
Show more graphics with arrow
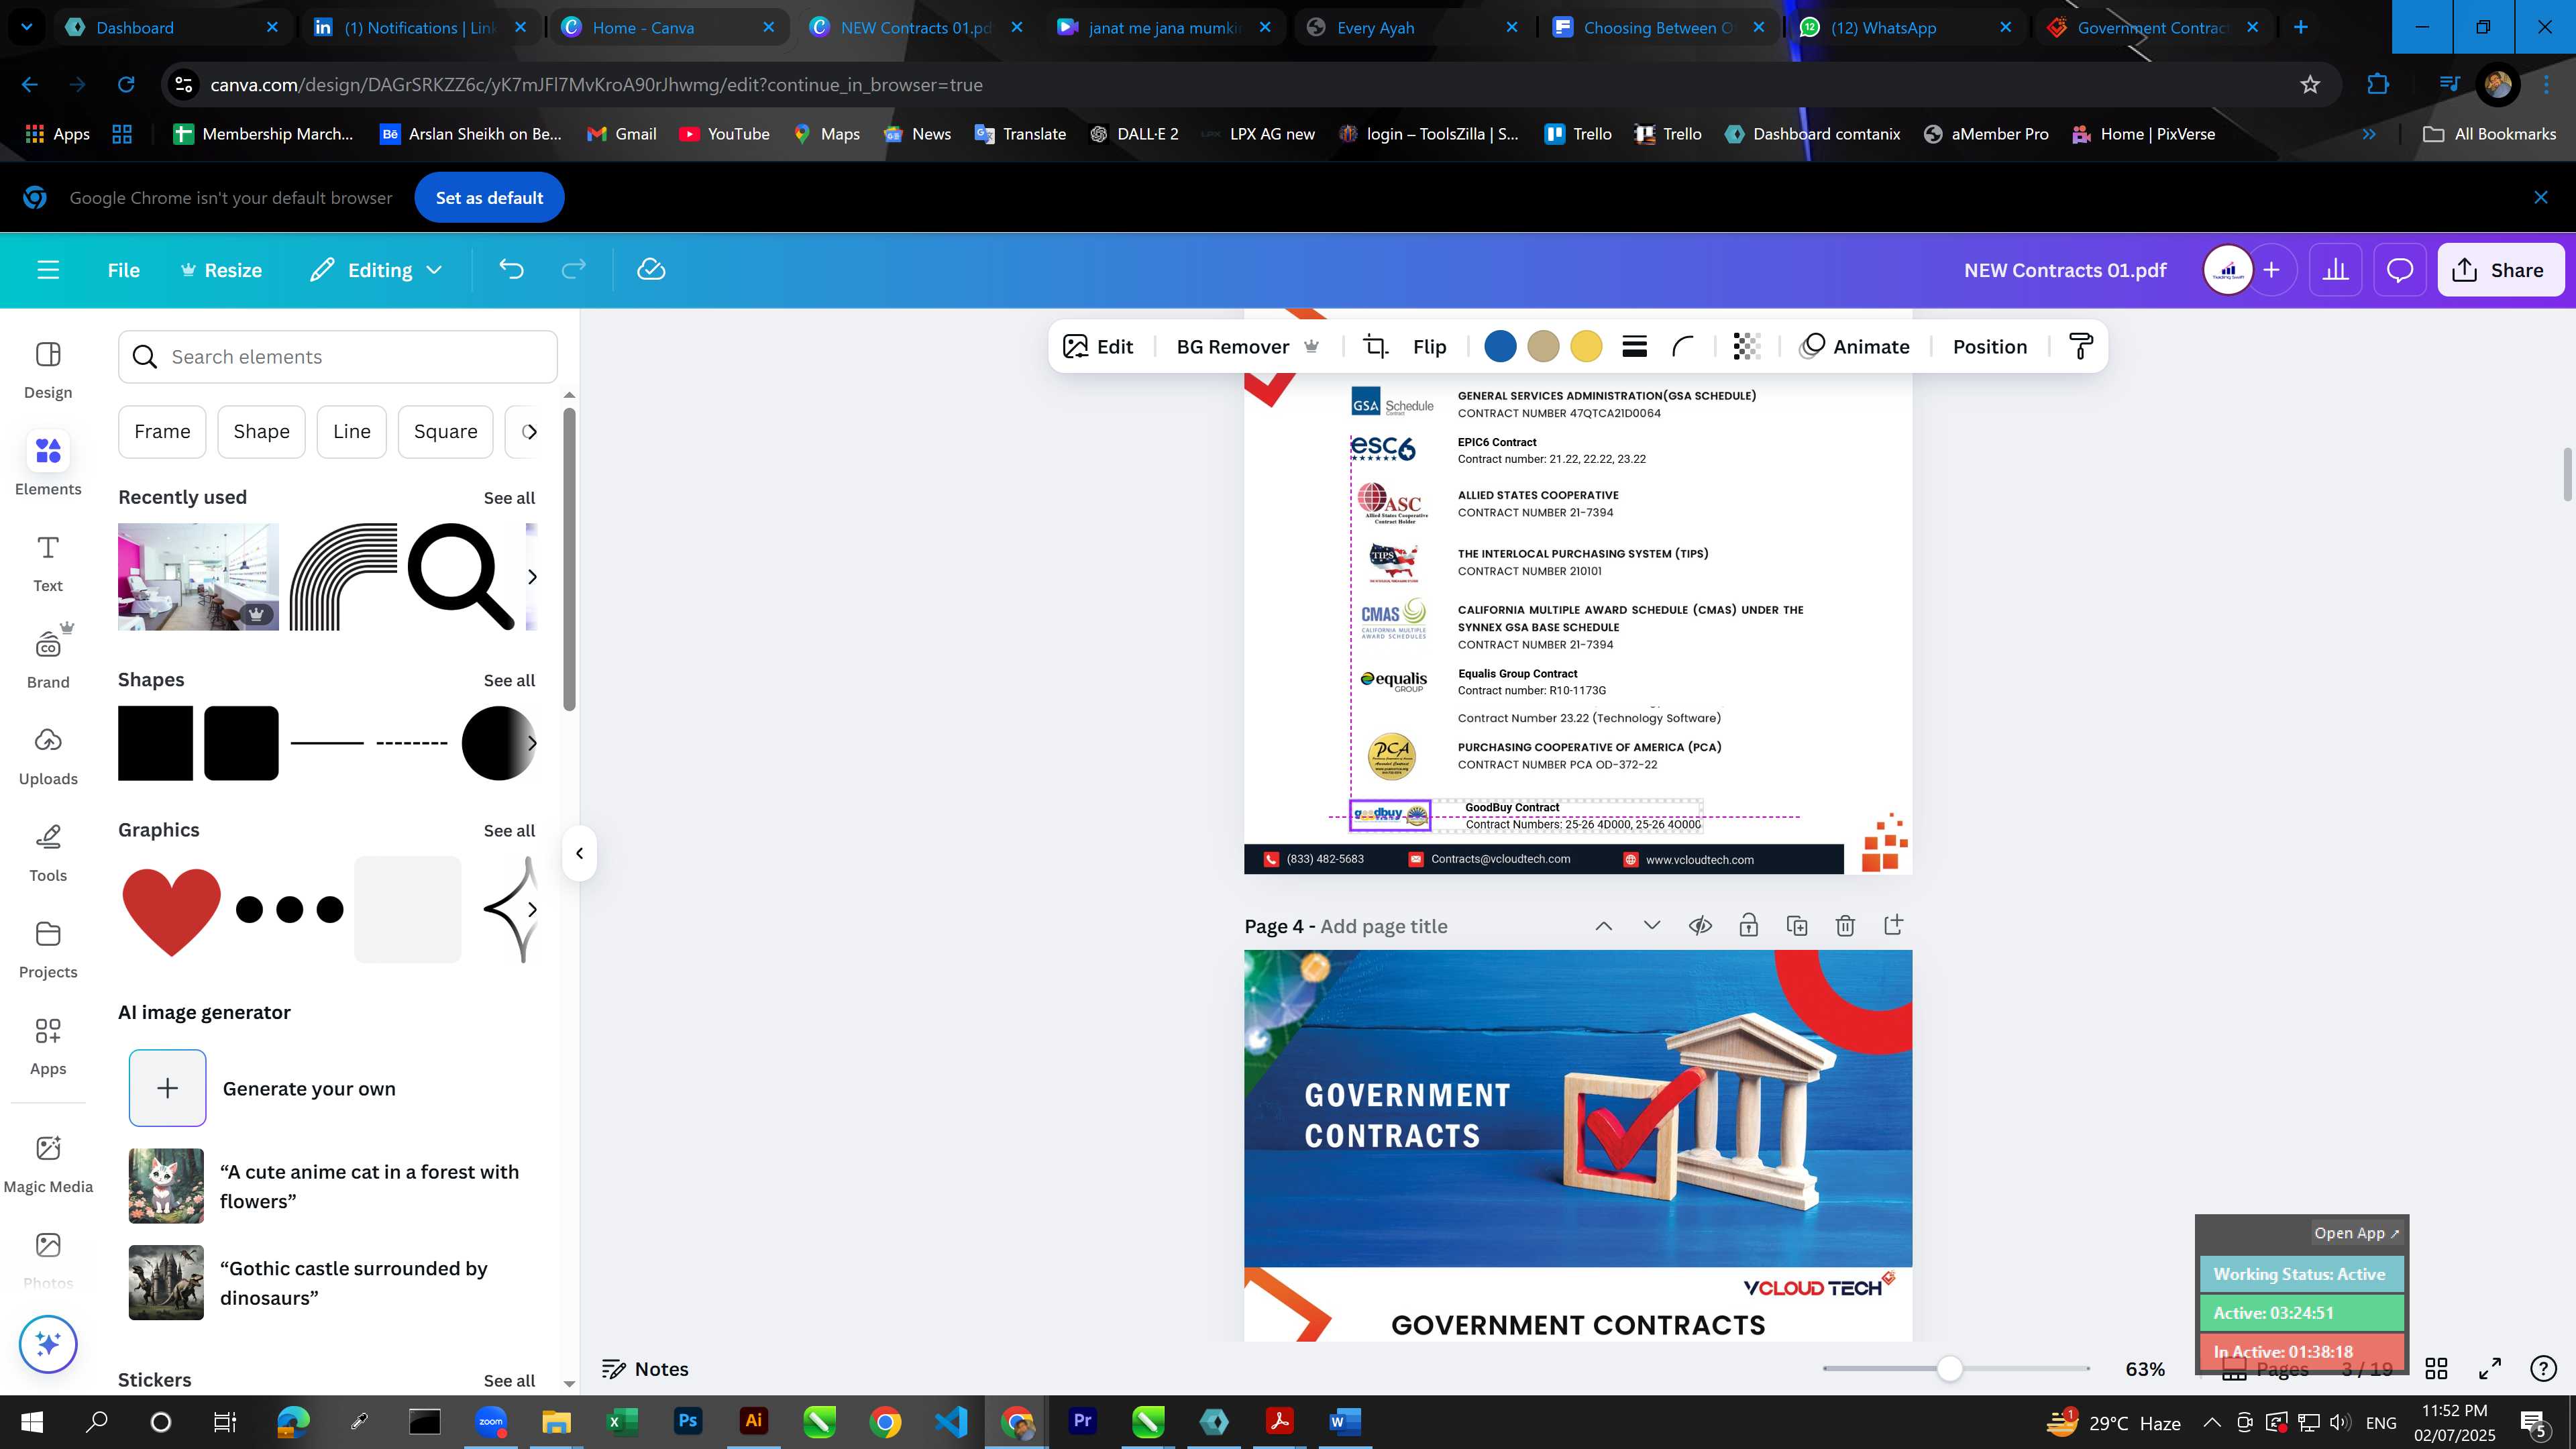pos(531,910)
